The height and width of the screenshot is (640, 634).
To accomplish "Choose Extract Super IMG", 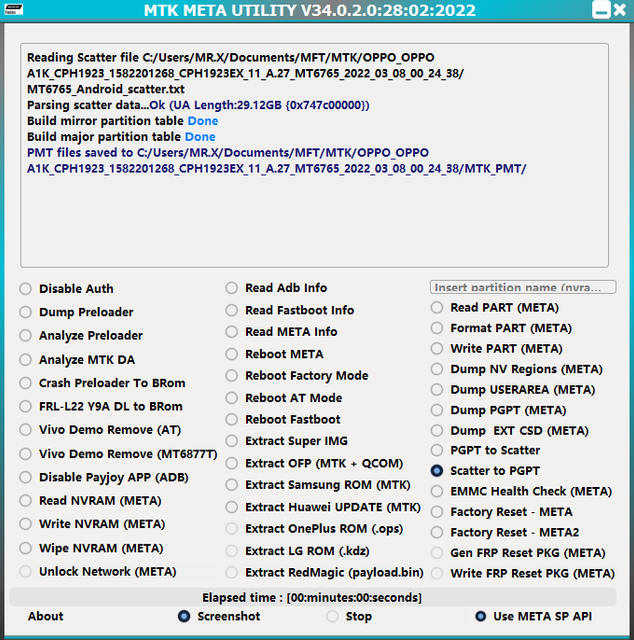I will tap(231, 441).
